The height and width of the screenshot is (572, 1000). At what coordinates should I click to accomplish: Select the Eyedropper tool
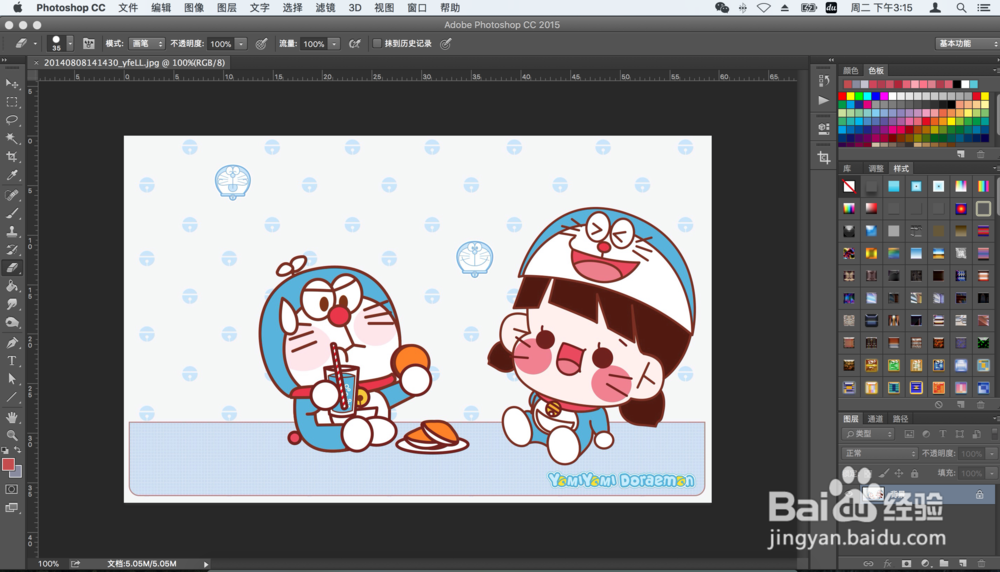click(12, 175)
